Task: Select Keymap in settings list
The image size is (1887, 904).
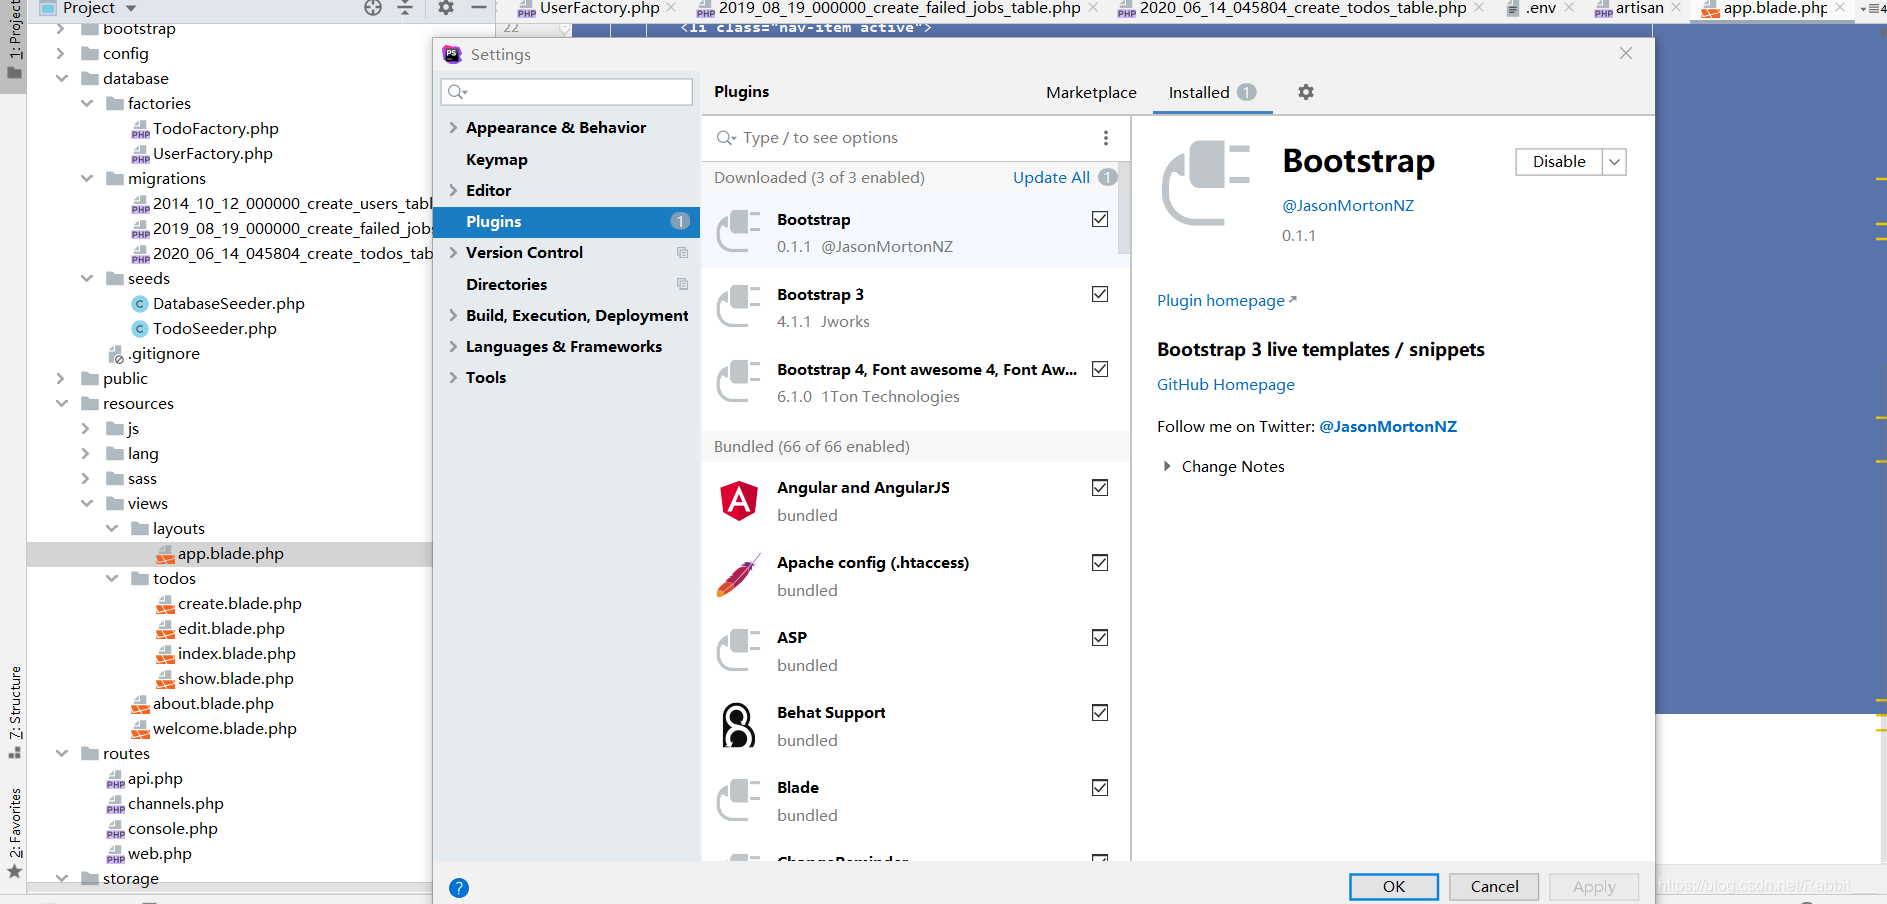Action: tap(497, 159)
